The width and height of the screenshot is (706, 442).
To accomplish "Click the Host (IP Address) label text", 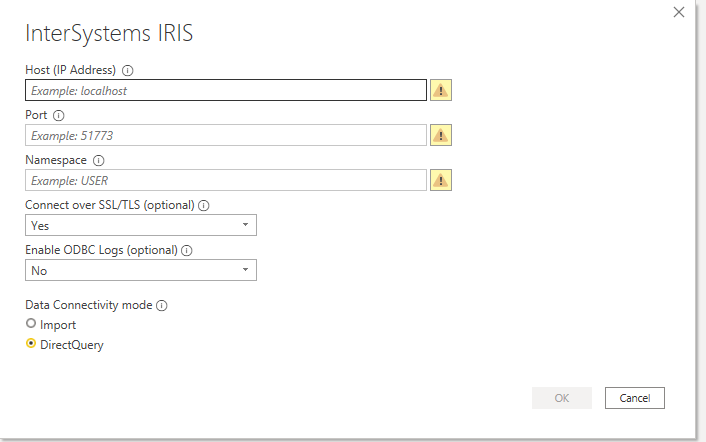I will tap(71, 70).
